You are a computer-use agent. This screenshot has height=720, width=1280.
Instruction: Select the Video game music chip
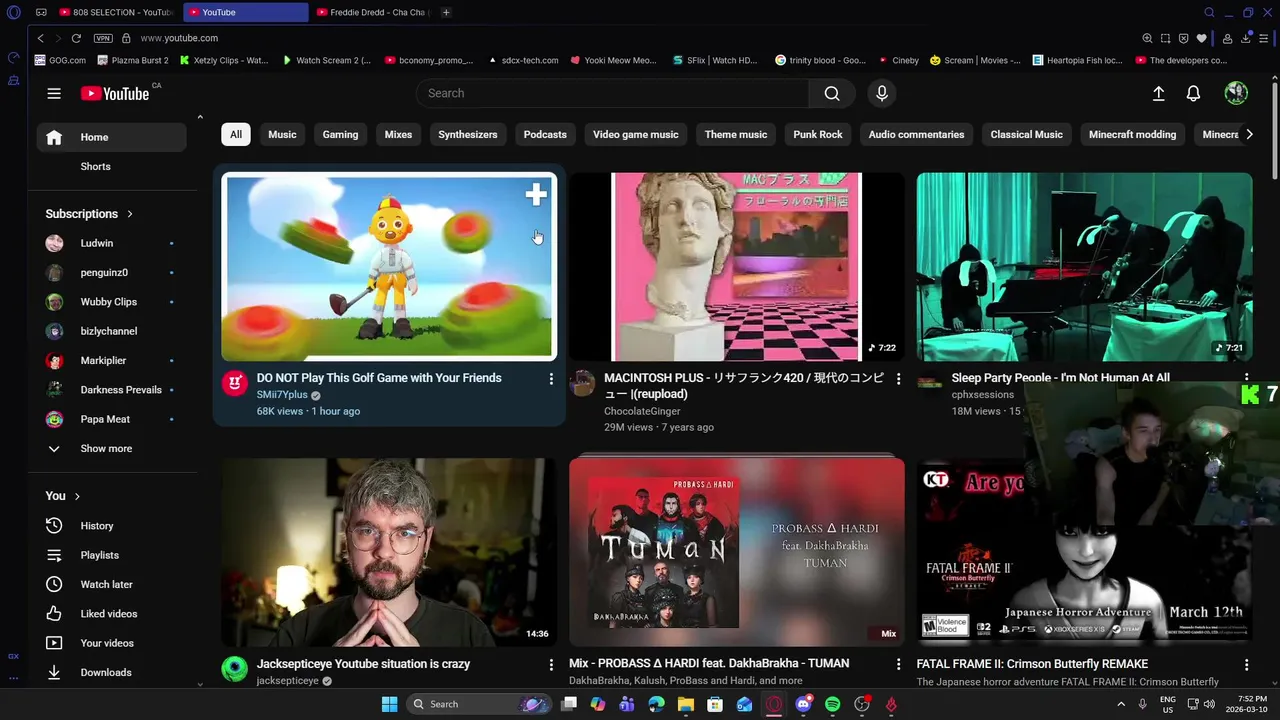pyautogui.click(x=635, y=134)
